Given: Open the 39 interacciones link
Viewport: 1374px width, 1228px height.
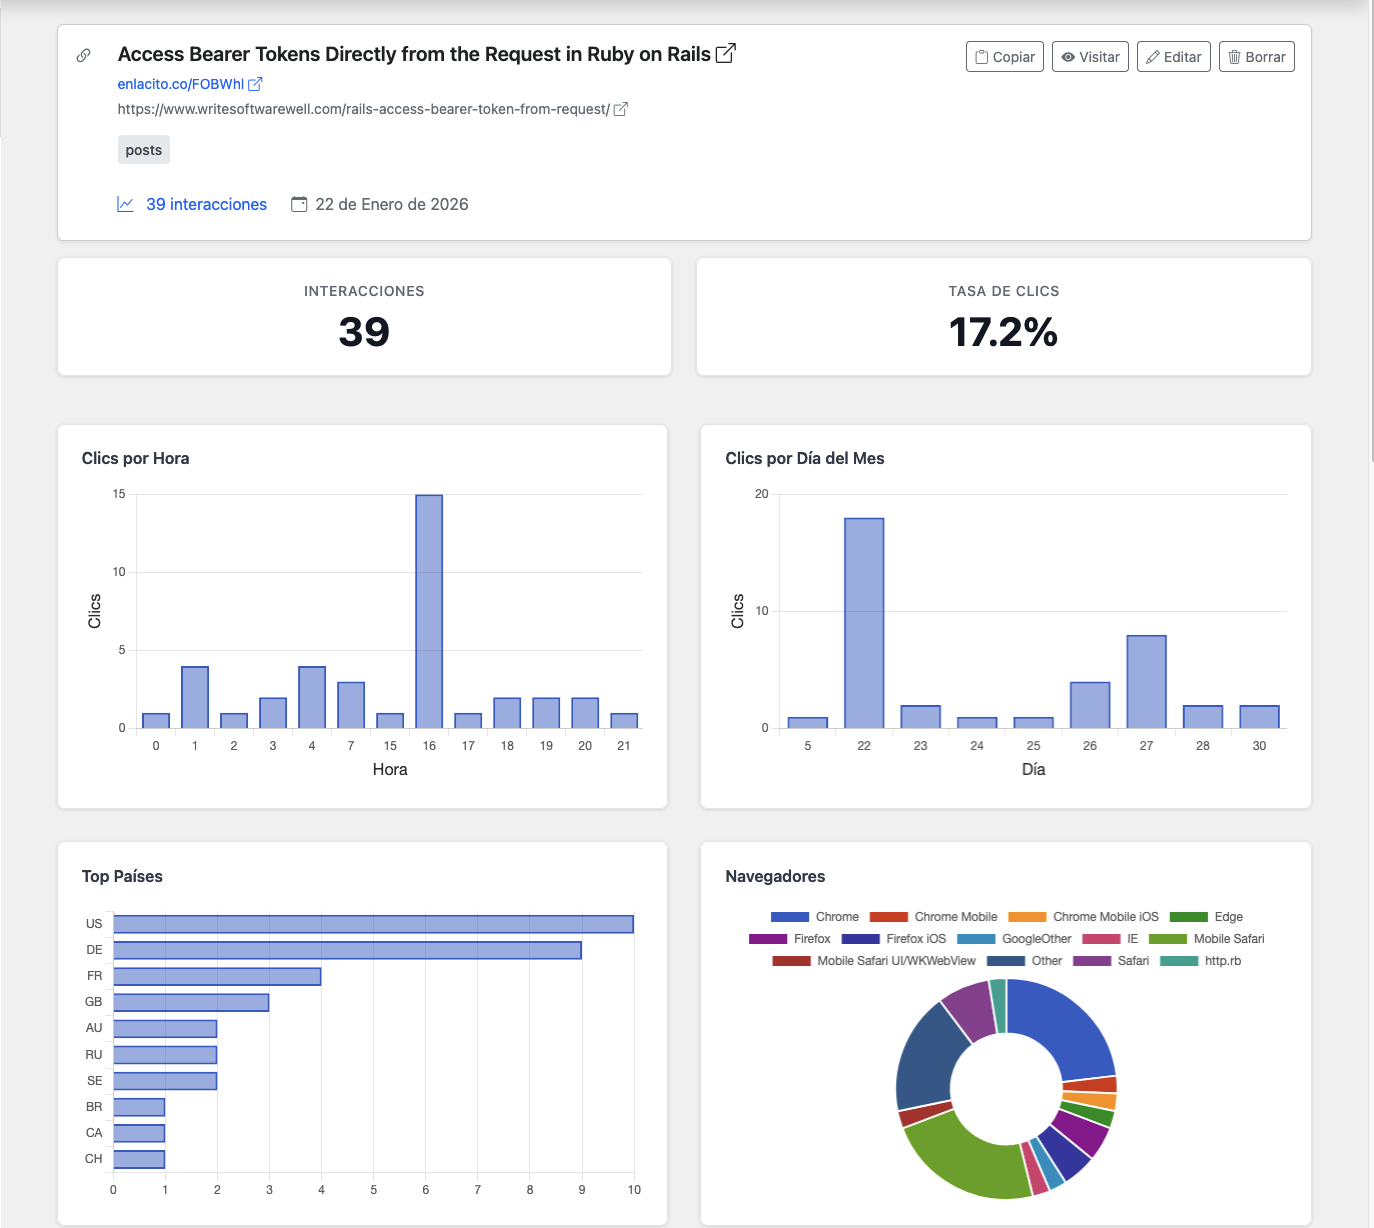Looking at the screenshot, I should coord(206,204).
